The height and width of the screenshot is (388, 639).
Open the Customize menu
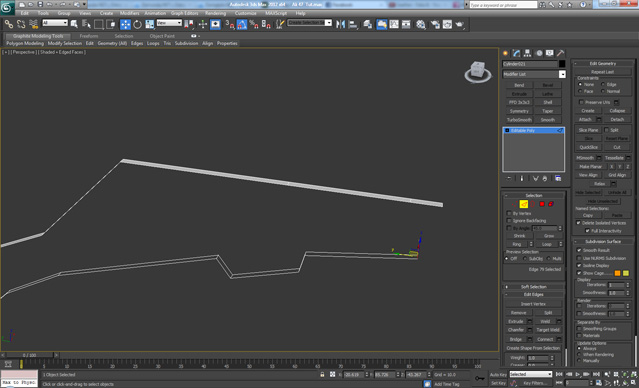(246, 13)
